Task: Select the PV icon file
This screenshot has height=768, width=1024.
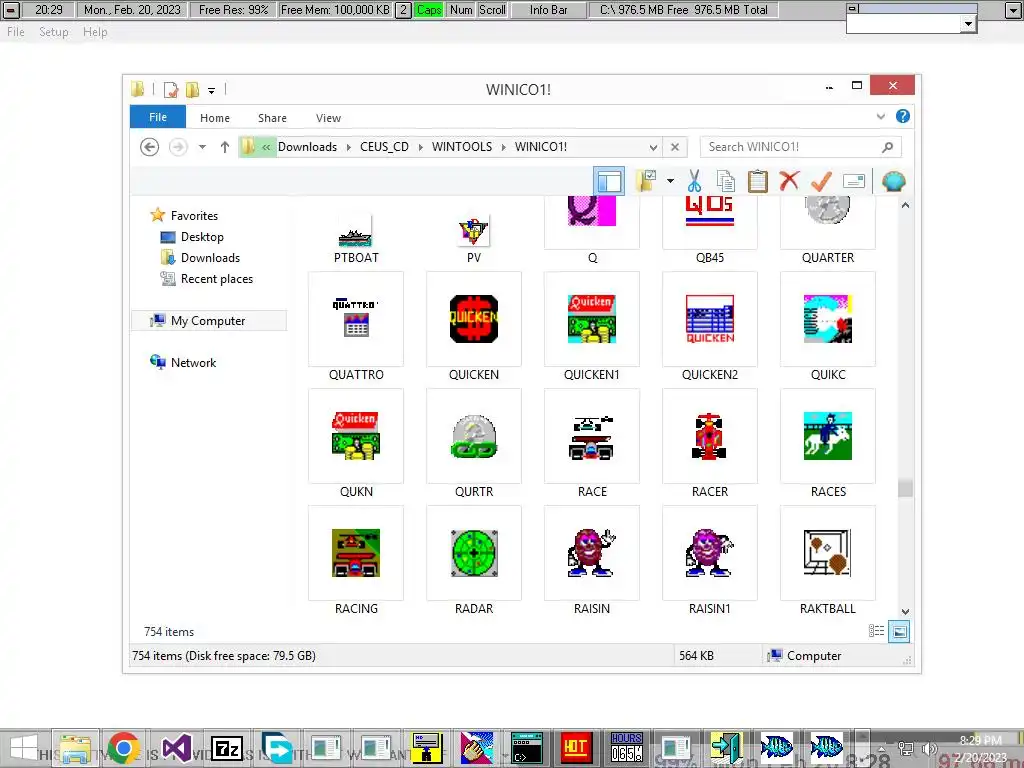Action: point(474,238)
